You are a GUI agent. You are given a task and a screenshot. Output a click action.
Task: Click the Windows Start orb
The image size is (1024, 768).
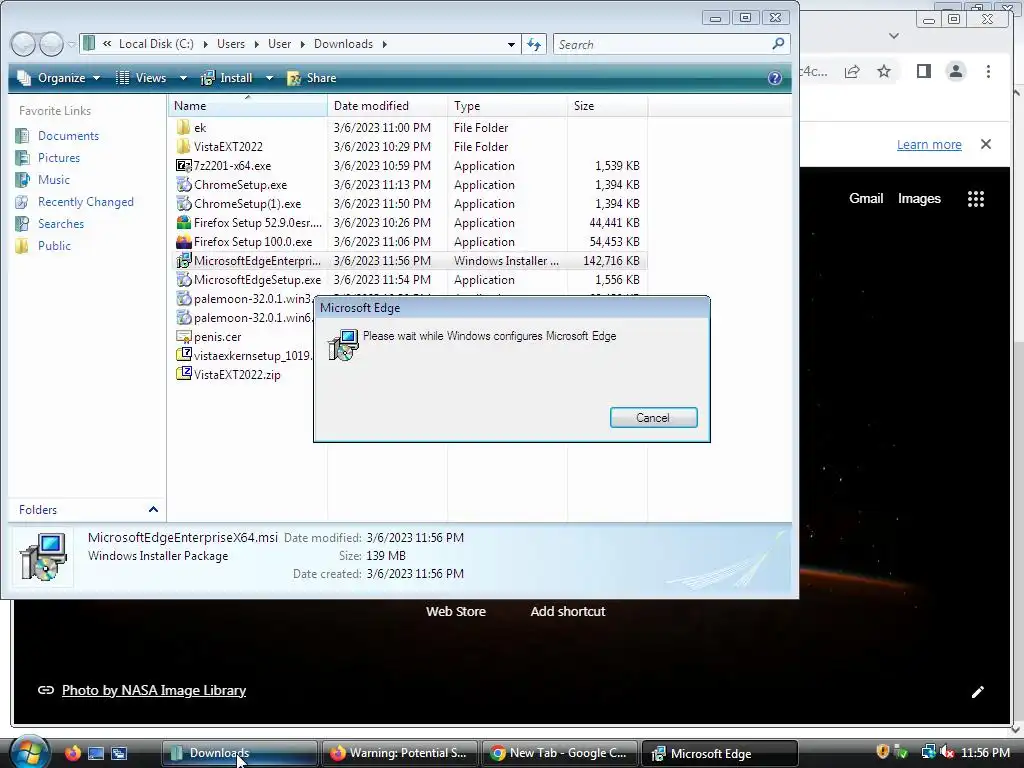(29, 752)
